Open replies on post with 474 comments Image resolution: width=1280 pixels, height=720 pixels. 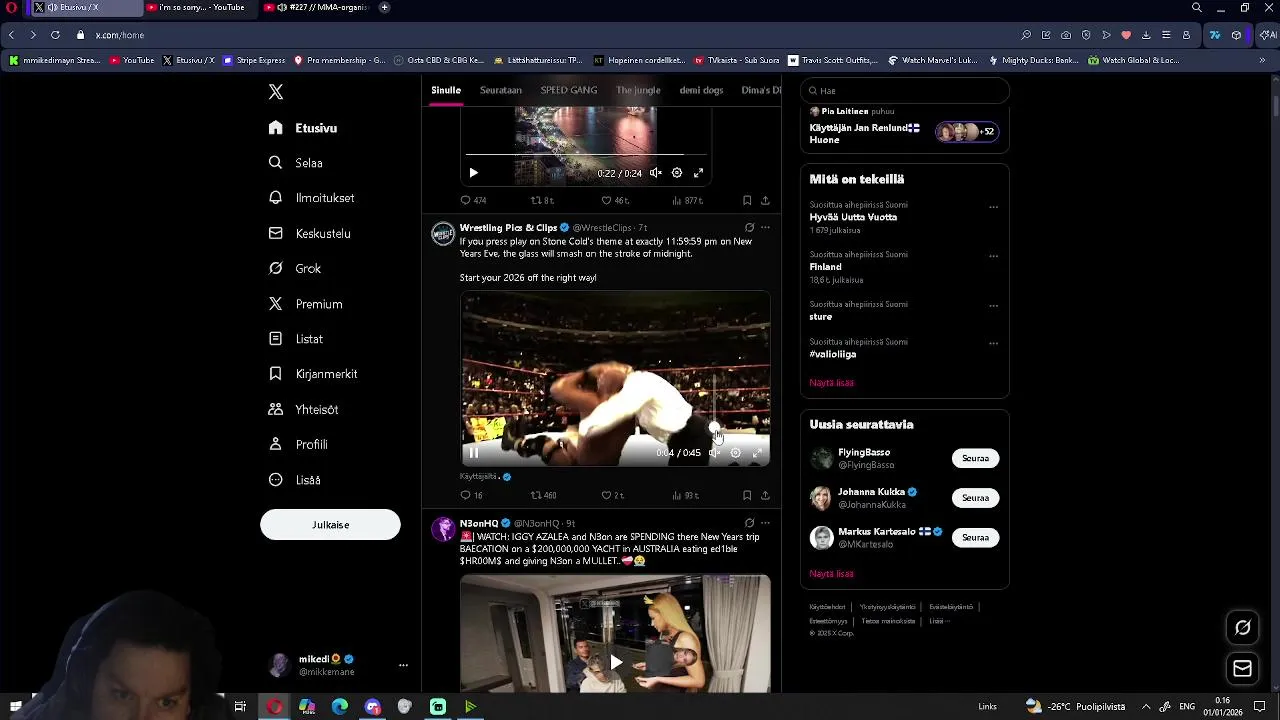[472, 200]
